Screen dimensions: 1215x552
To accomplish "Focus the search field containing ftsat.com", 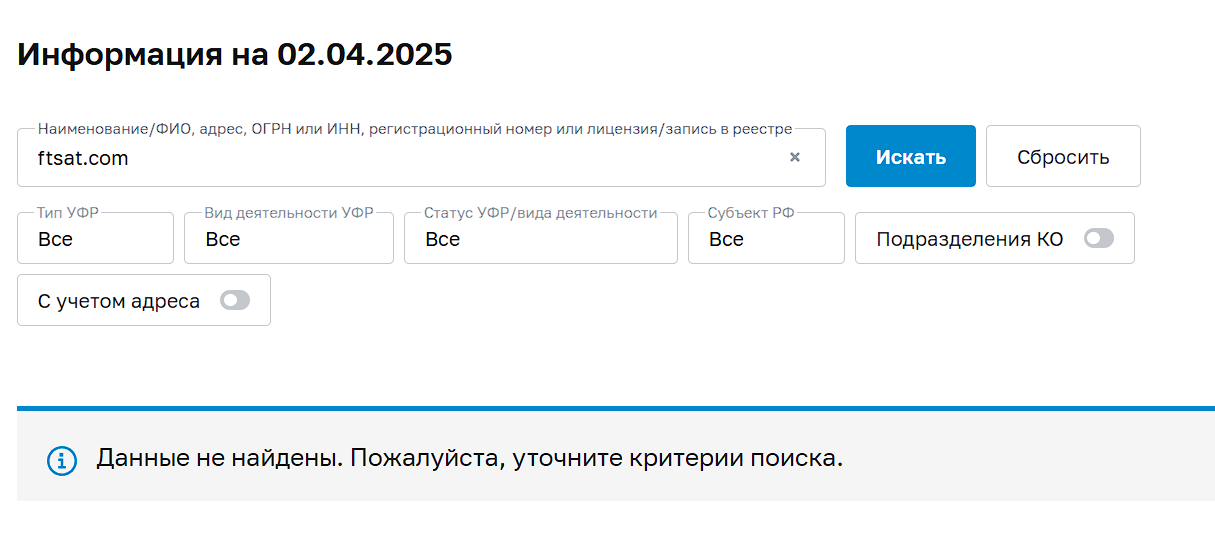I will 400,158.
